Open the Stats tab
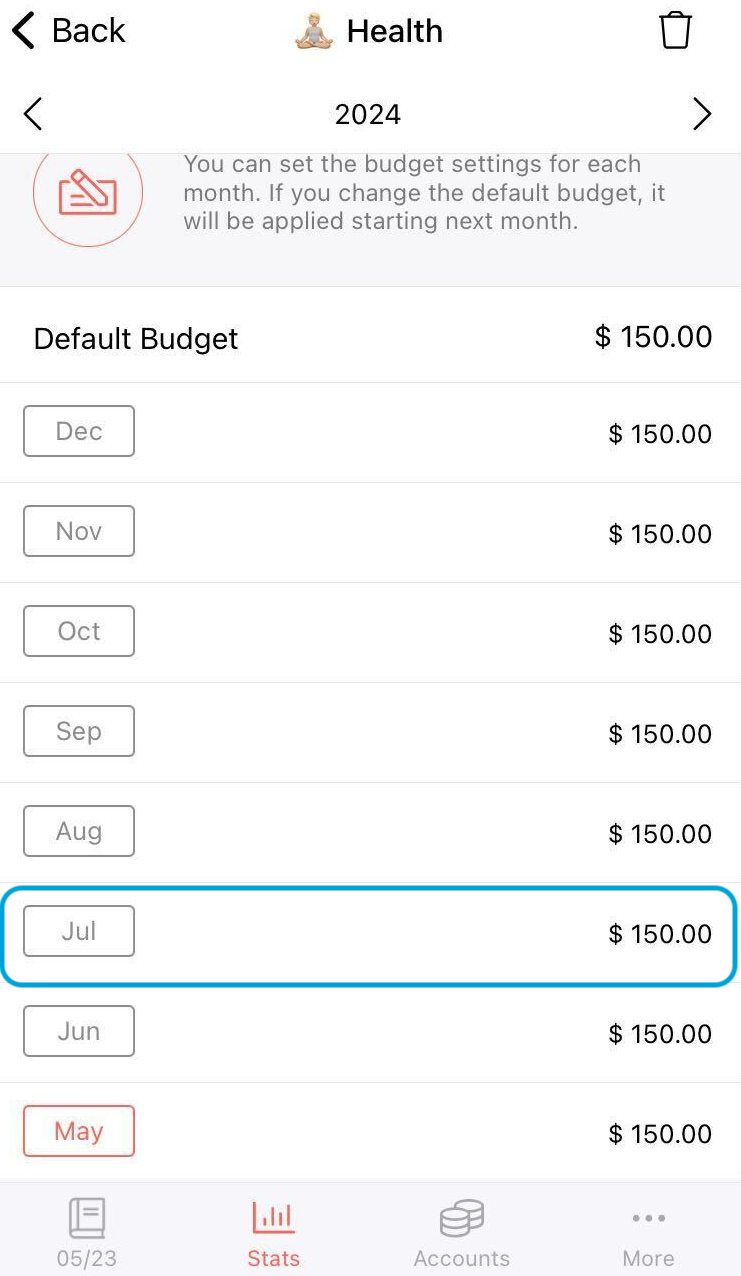This screenshot has width=741, height=1276. click(273, 1233)
